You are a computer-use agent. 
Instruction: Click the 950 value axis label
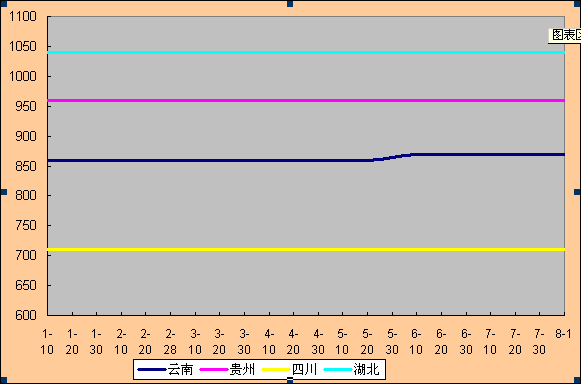[26, 106]
